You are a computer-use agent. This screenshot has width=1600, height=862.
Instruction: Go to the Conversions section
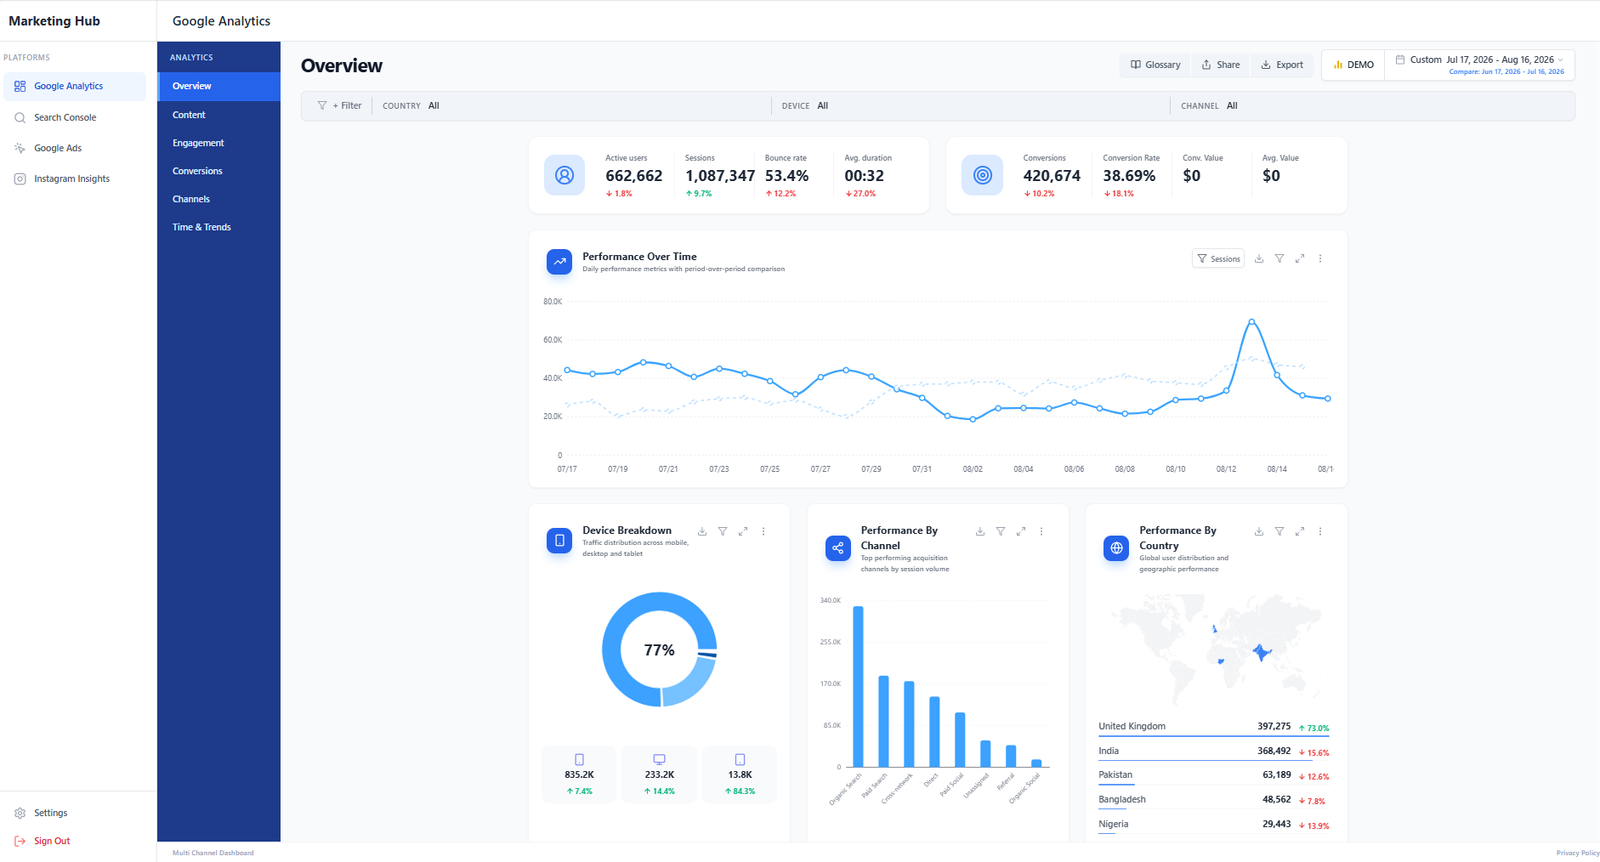tap(218, 171)
